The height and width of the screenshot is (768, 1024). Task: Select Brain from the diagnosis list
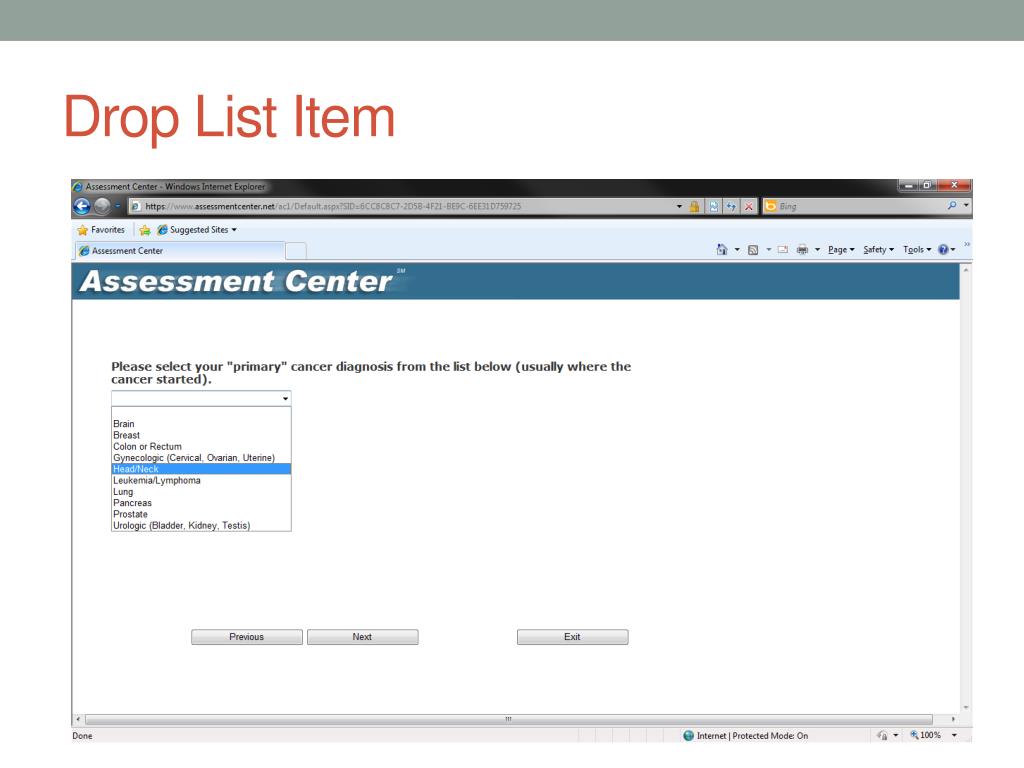point(201,424)
